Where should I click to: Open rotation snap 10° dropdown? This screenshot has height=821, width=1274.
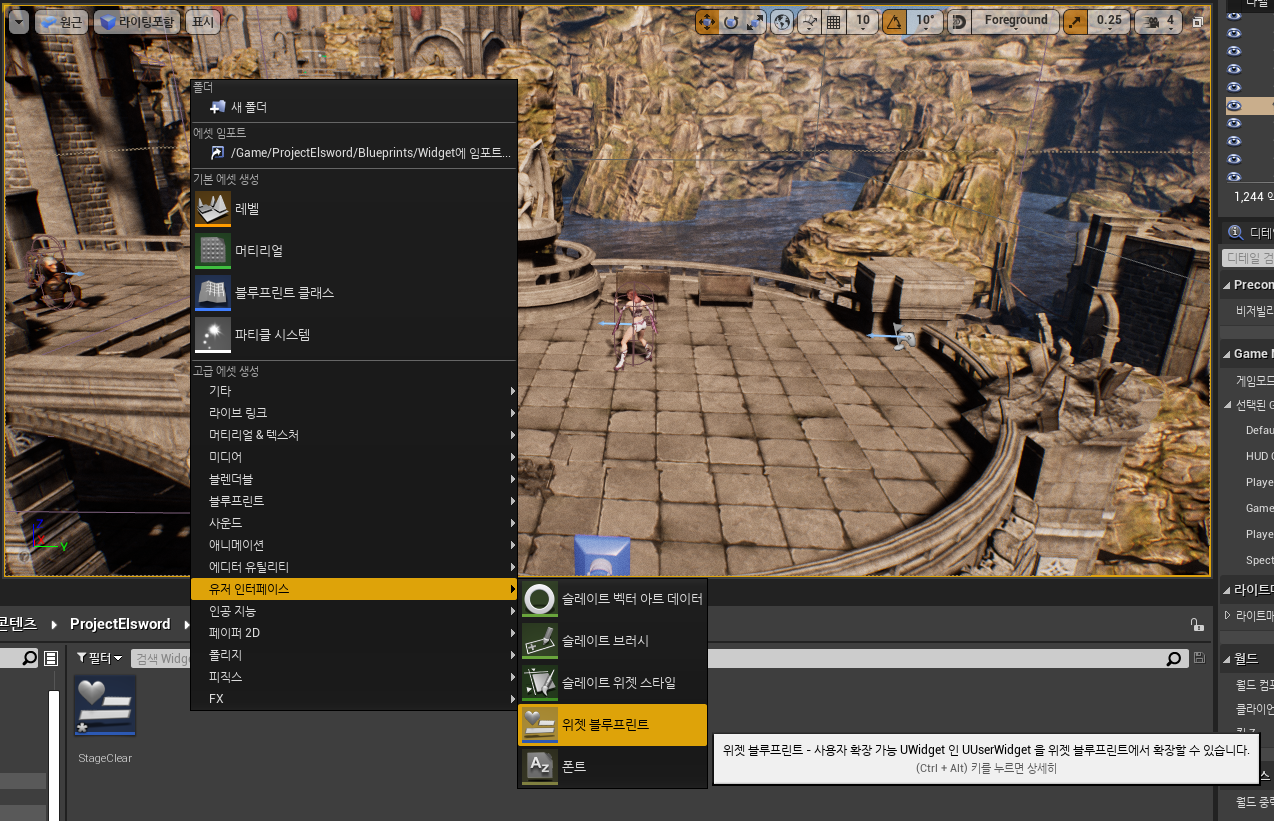(925, 21)
